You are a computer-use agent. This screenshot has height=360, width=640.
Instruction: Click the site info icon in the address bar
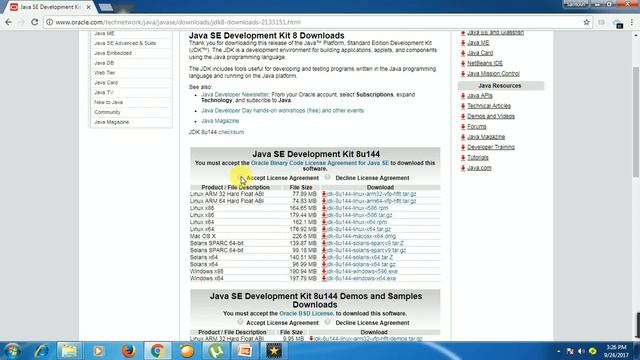coord(49,22)
